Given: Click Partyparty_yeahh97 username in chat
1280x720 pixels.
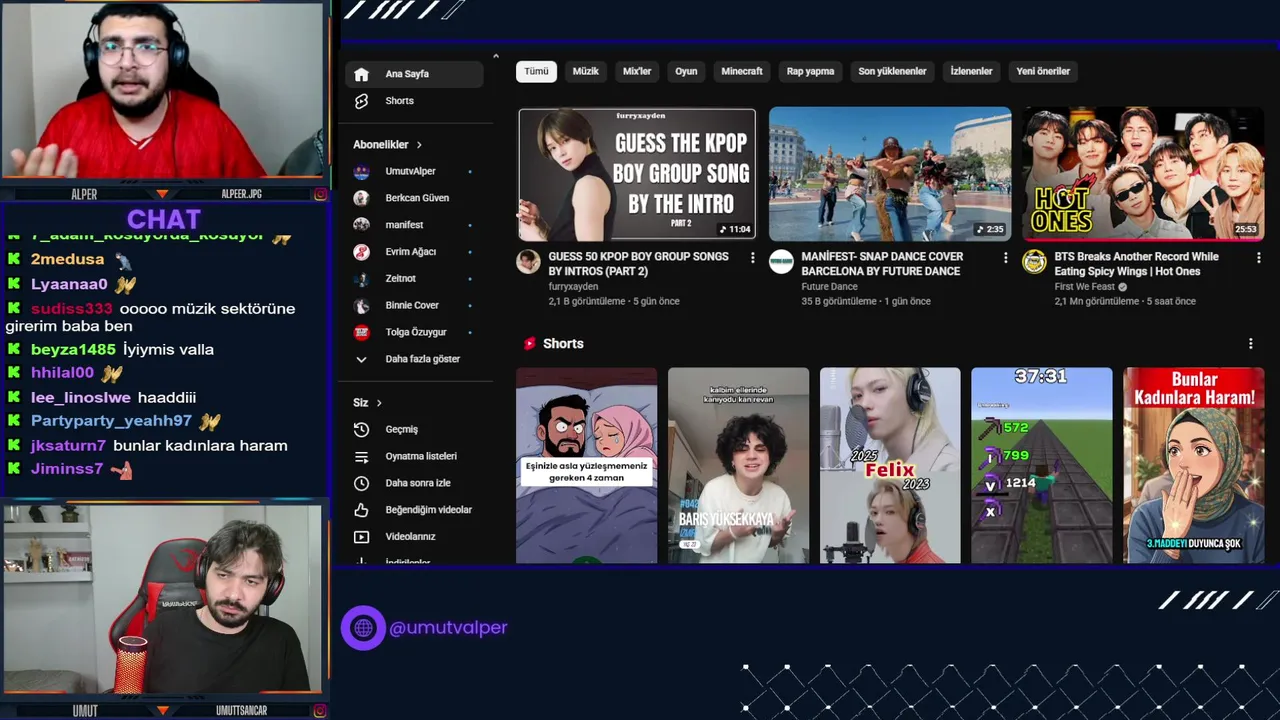Looking at the screenshot, I should (111, 422).
